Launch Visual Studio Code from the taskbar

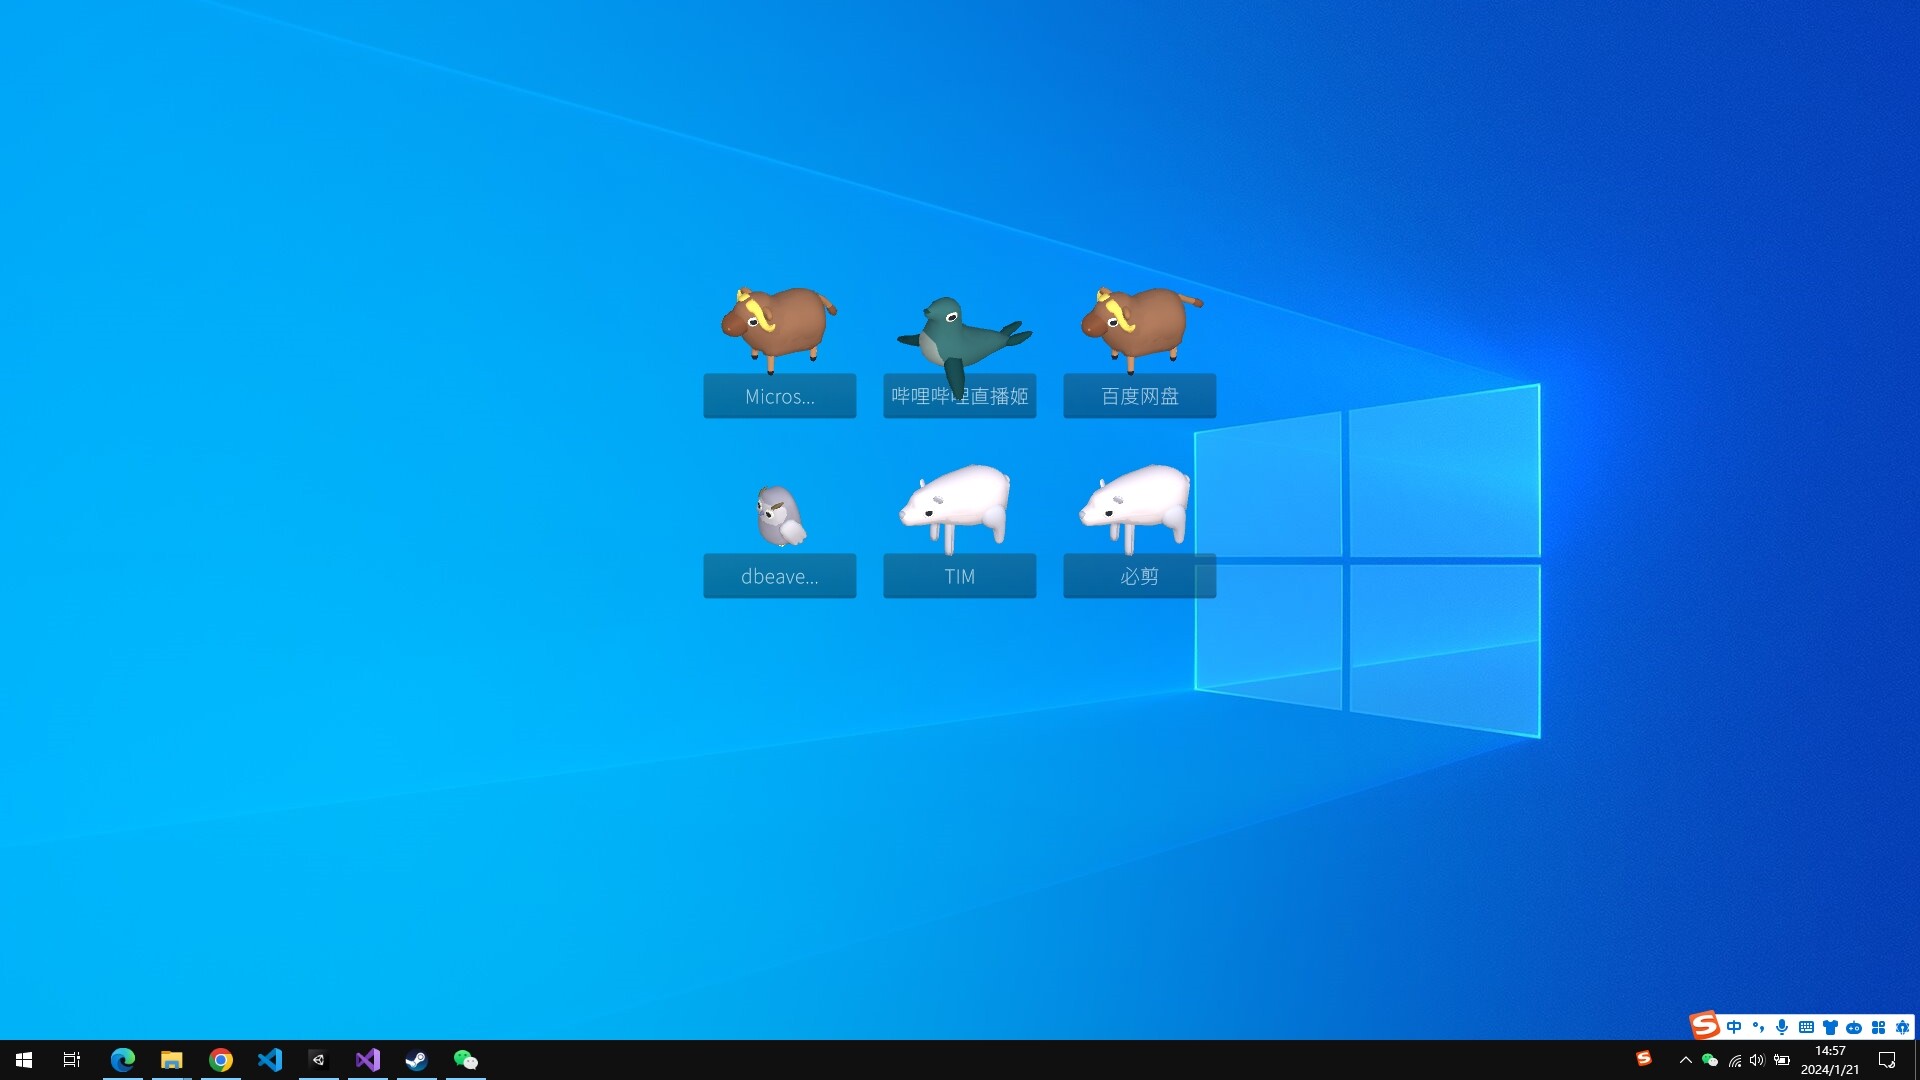click(x=270, y=1059)
